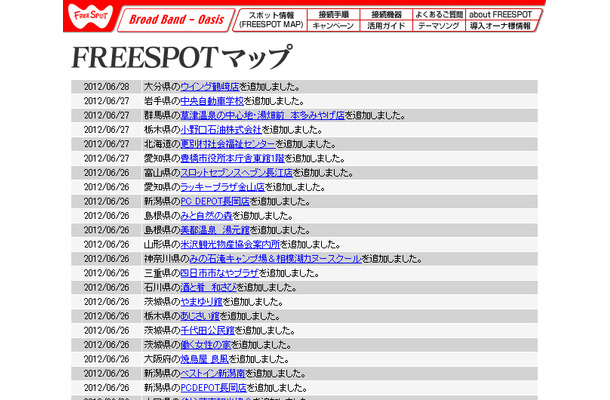Open the みと自然の森 link
This screenshot has height=400, width=610.
(x=206, y=216)
